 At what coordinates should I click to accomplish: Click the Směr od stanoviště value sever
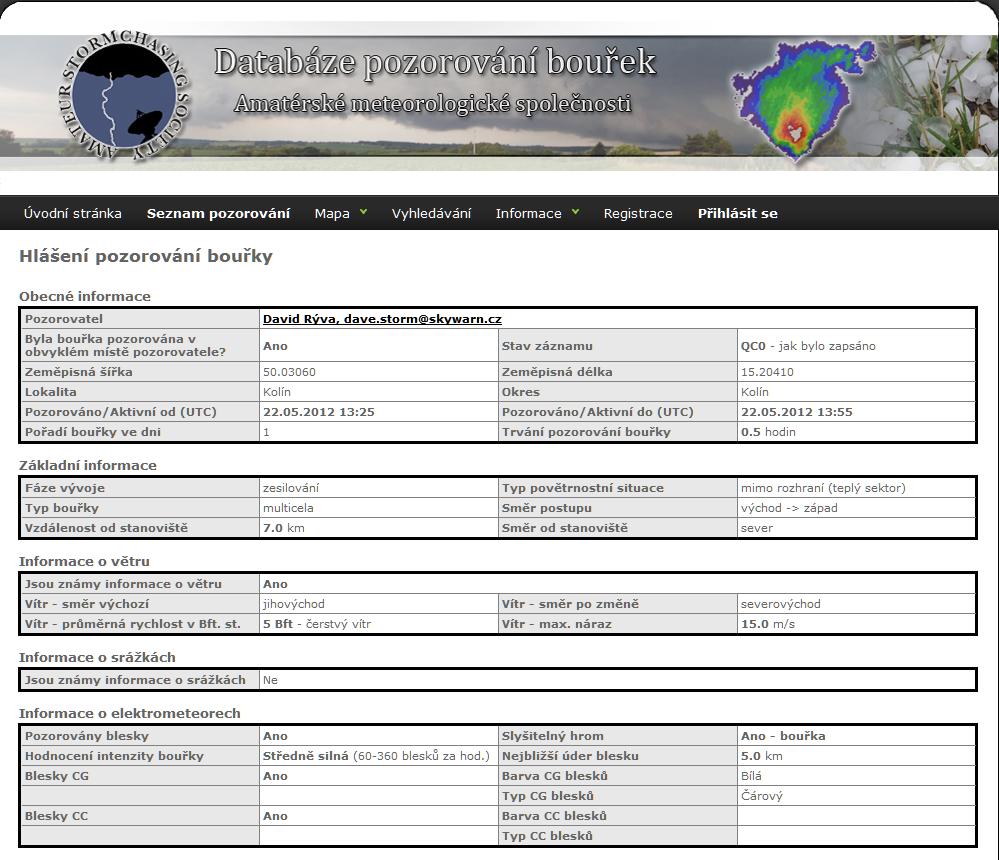(757, 528)
